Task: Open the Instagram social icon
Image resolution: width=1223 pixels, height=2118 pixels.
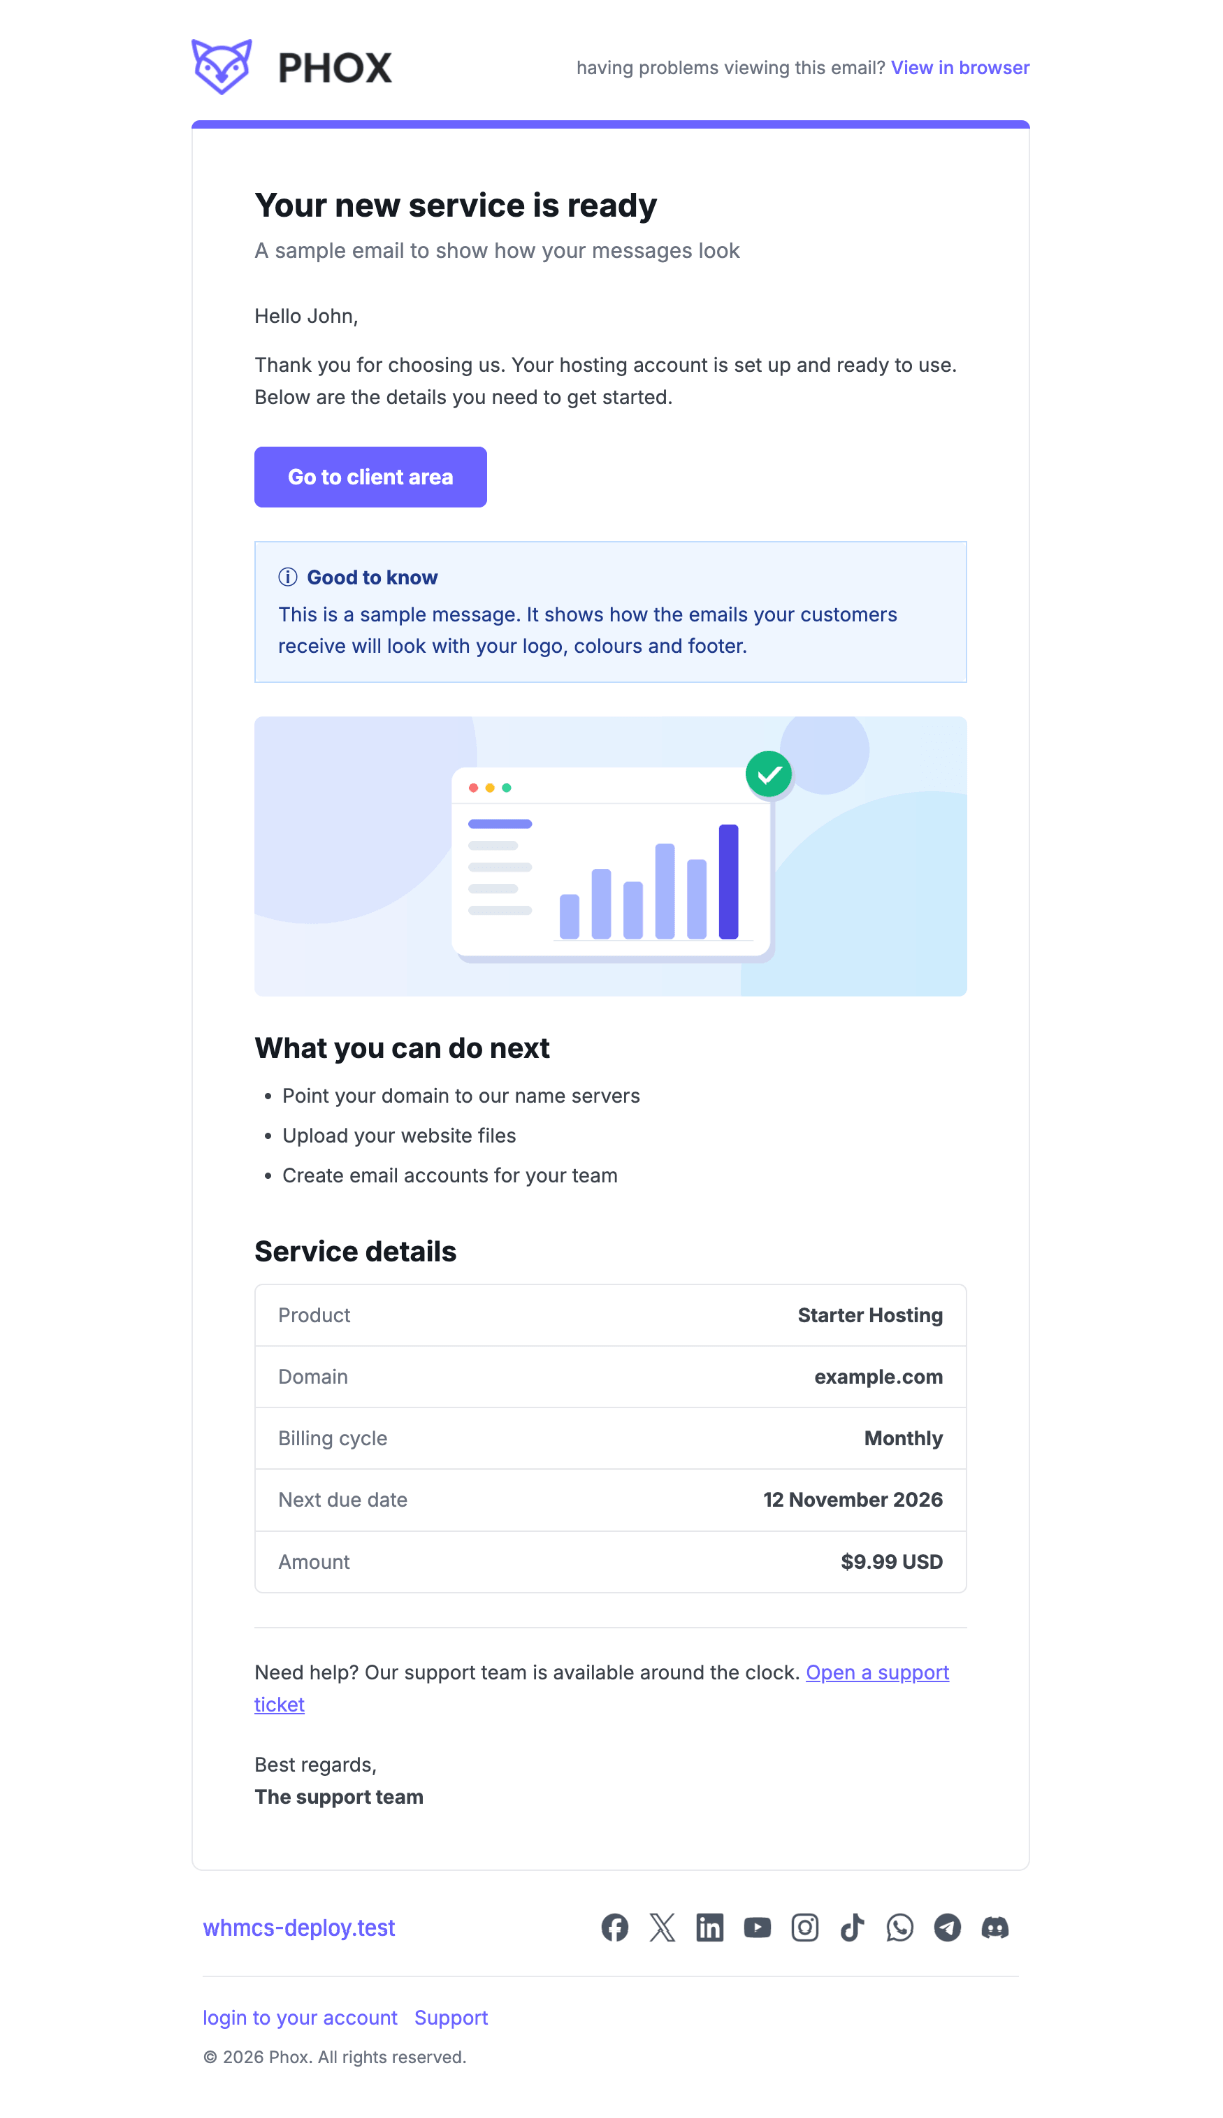Action: [x=805, y=1927]
